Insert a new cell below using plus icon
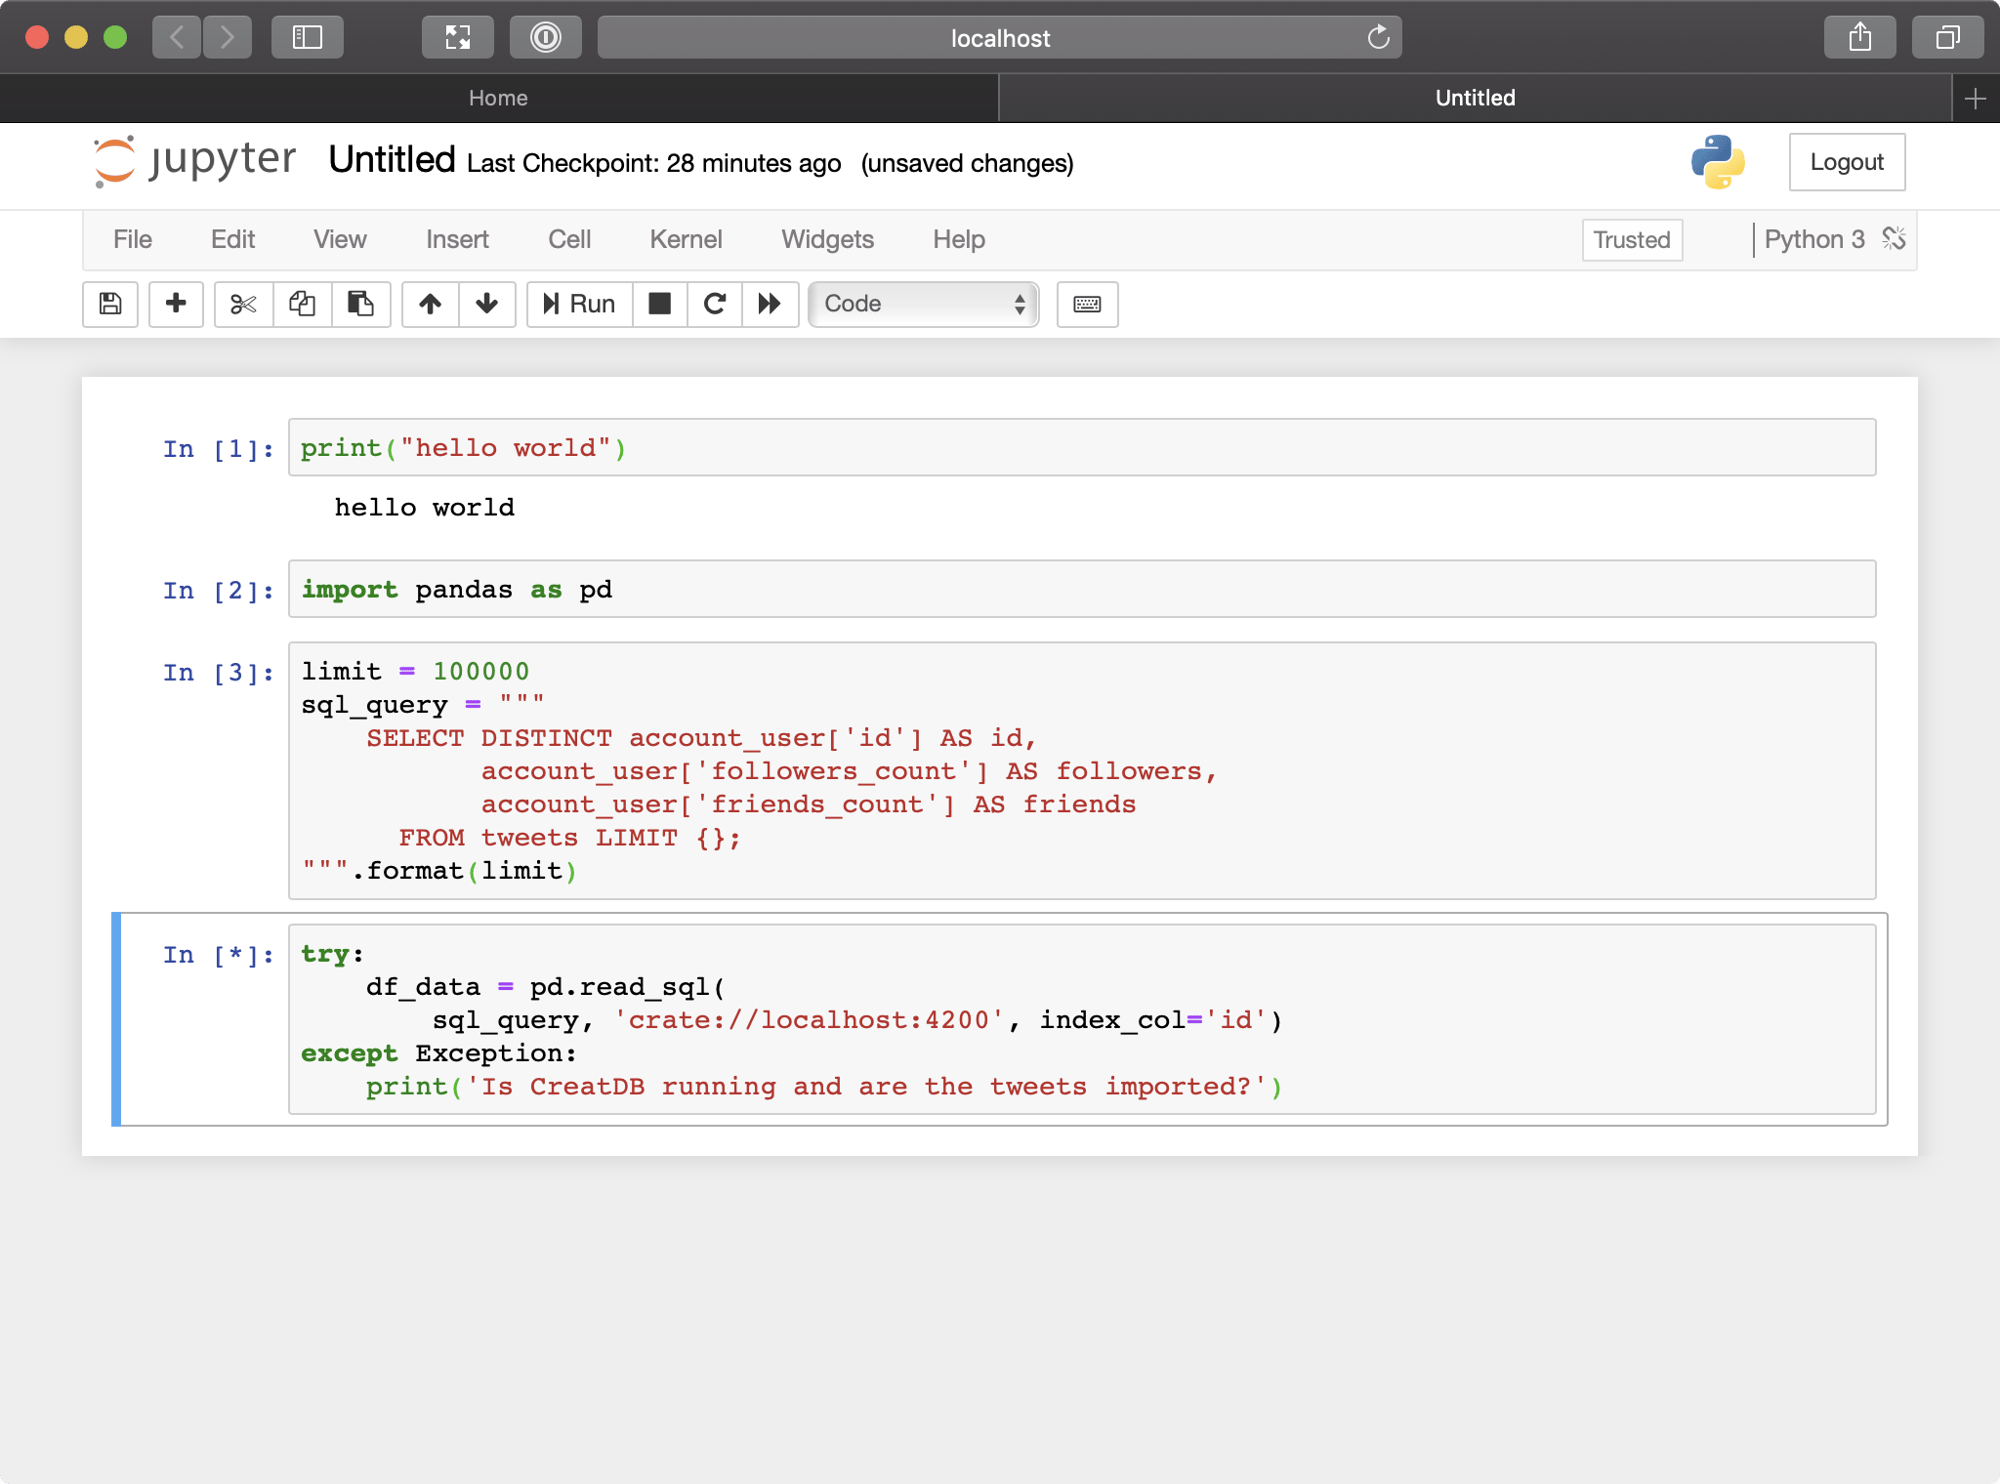This screenshot has width=2000, height=1484. coord(176,304)
